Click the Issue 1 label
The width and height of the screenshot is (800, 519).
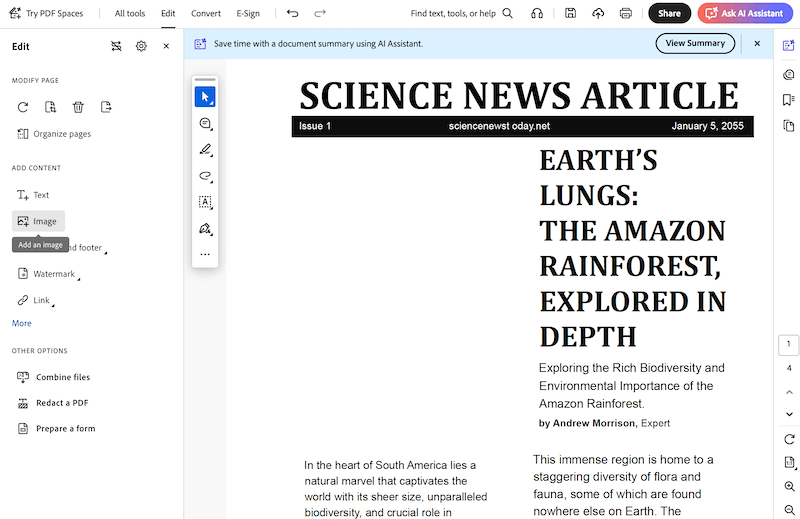[x=315, y=126]
